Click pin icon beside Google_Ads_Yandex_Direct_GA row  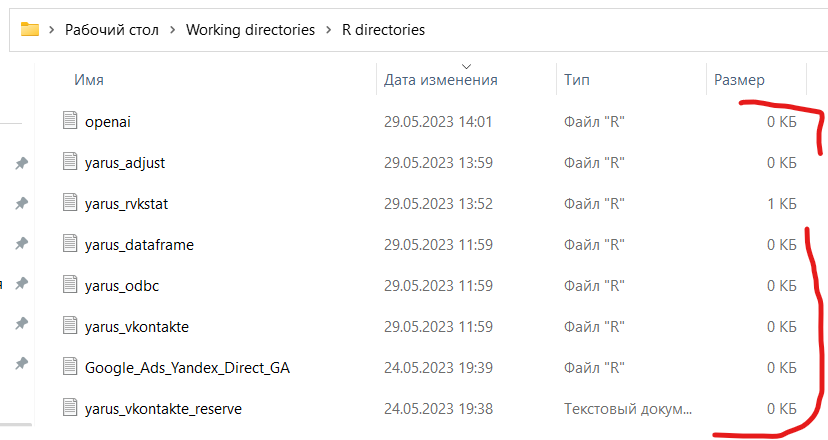[21, 363]
